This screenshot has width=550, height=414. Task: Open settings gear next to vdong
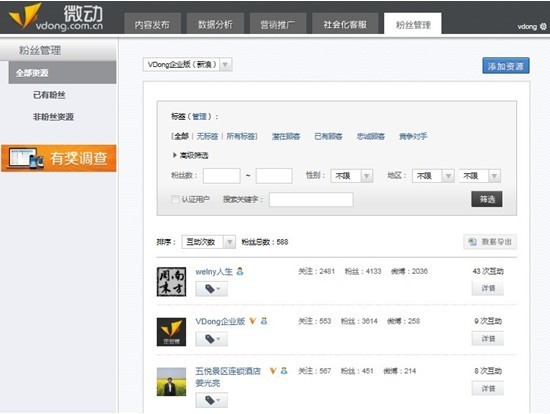(543, 26)
